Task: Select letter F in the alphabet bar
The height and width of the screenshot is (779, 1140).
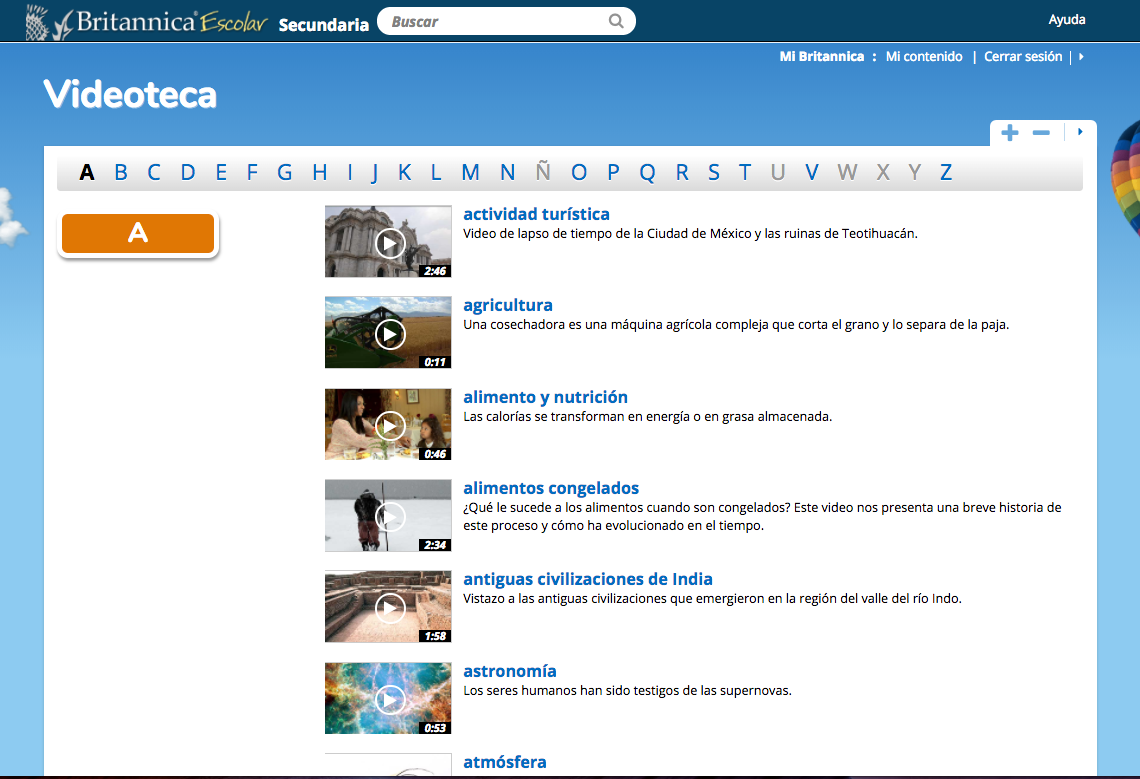Action: coord(252,172)
